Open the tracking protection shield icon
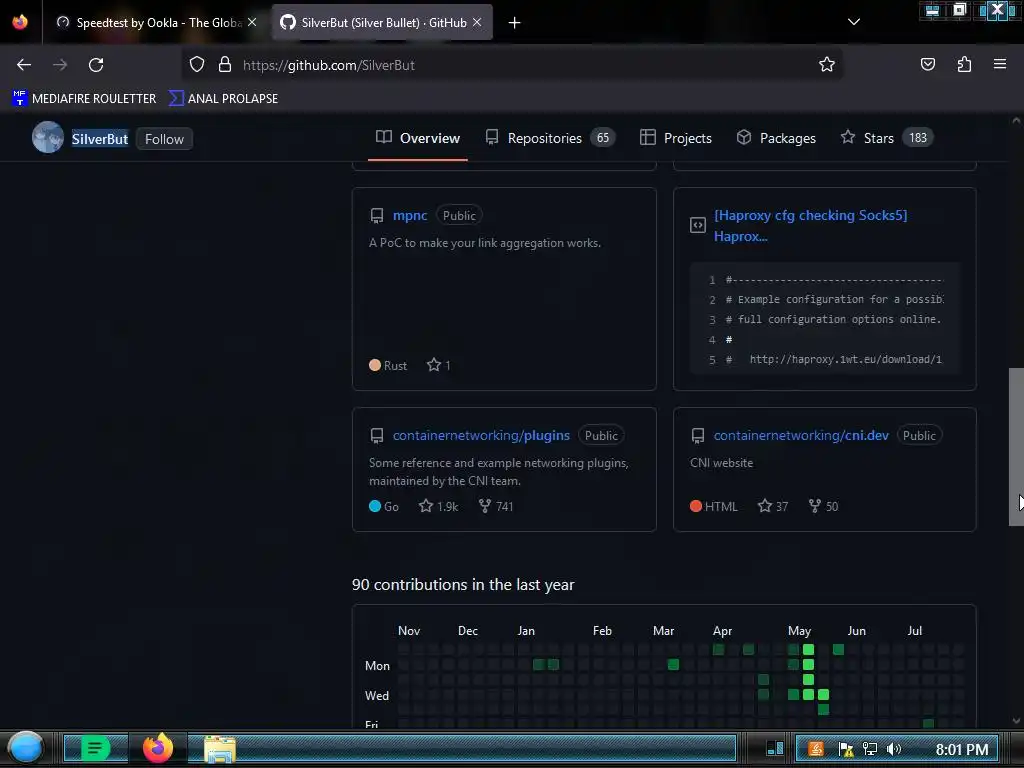This screenshot has width=1024, height=768. tap(197, 65)
